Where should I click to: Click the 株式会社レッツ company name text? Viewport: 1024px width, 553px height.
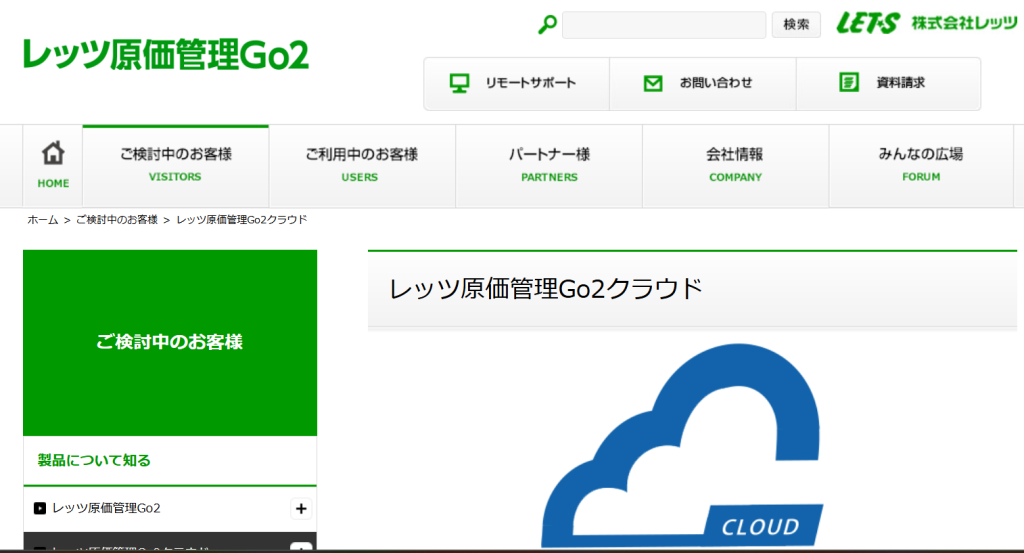click(964, 24)
